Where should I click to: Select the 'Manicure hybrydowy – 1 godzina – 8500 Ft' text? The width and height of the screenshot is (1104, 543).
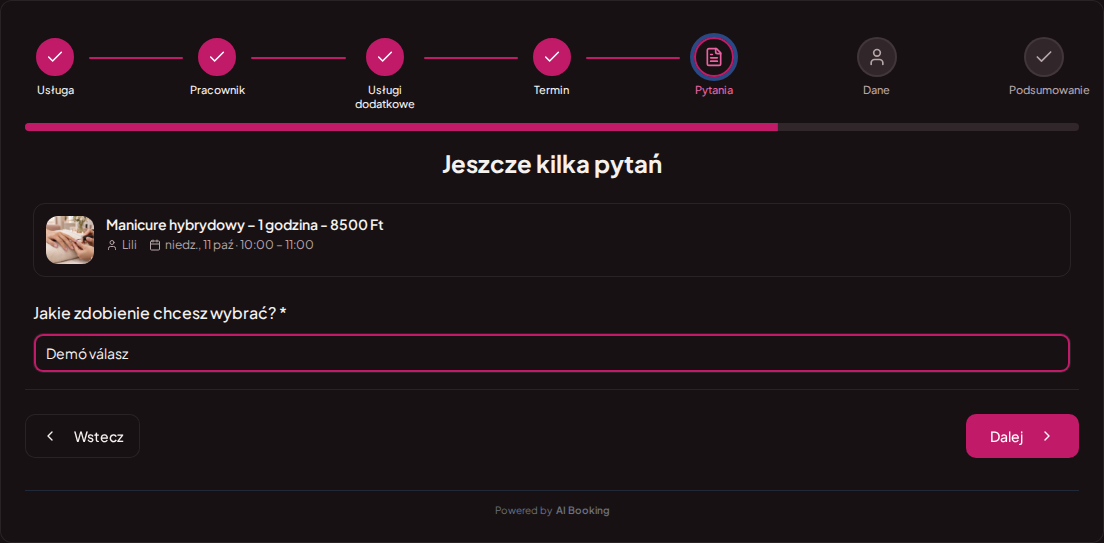point(244,225)
